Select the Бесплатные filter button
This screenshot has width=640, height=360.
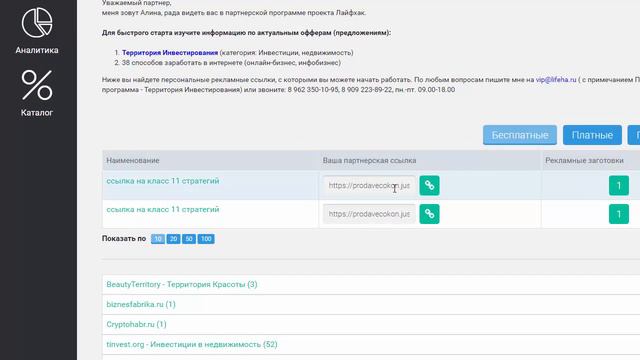[520, 135]
